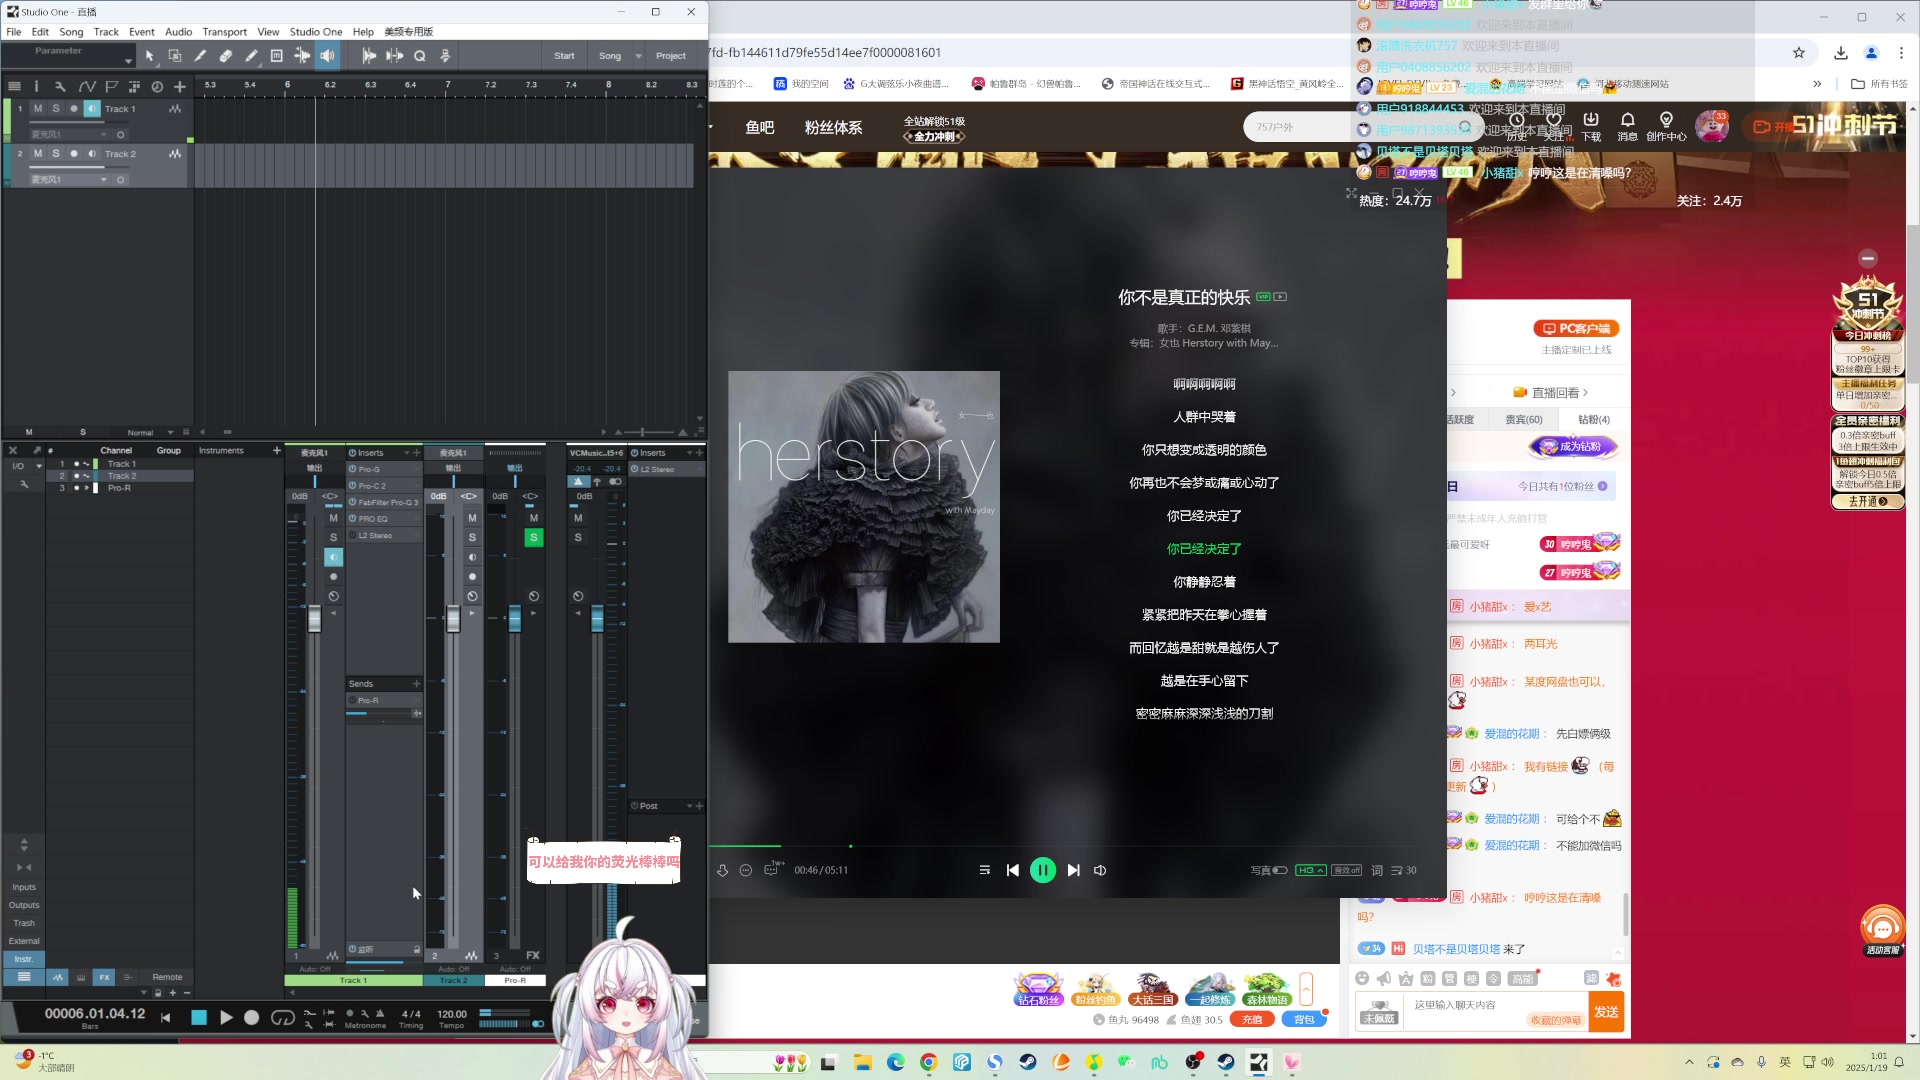1920x1080 pixels.
Task: Open the marker track flag icon
Action: click(112, 87)
